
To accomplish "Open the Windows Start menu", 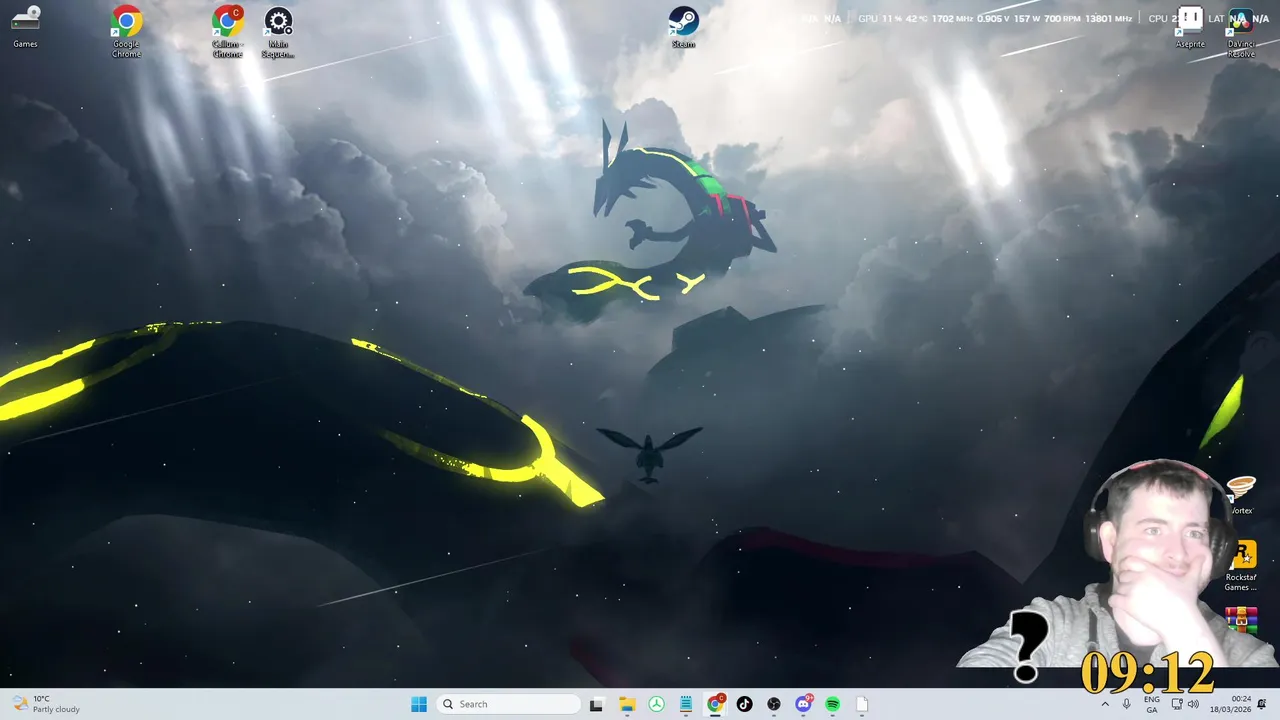I will point(419,704).
